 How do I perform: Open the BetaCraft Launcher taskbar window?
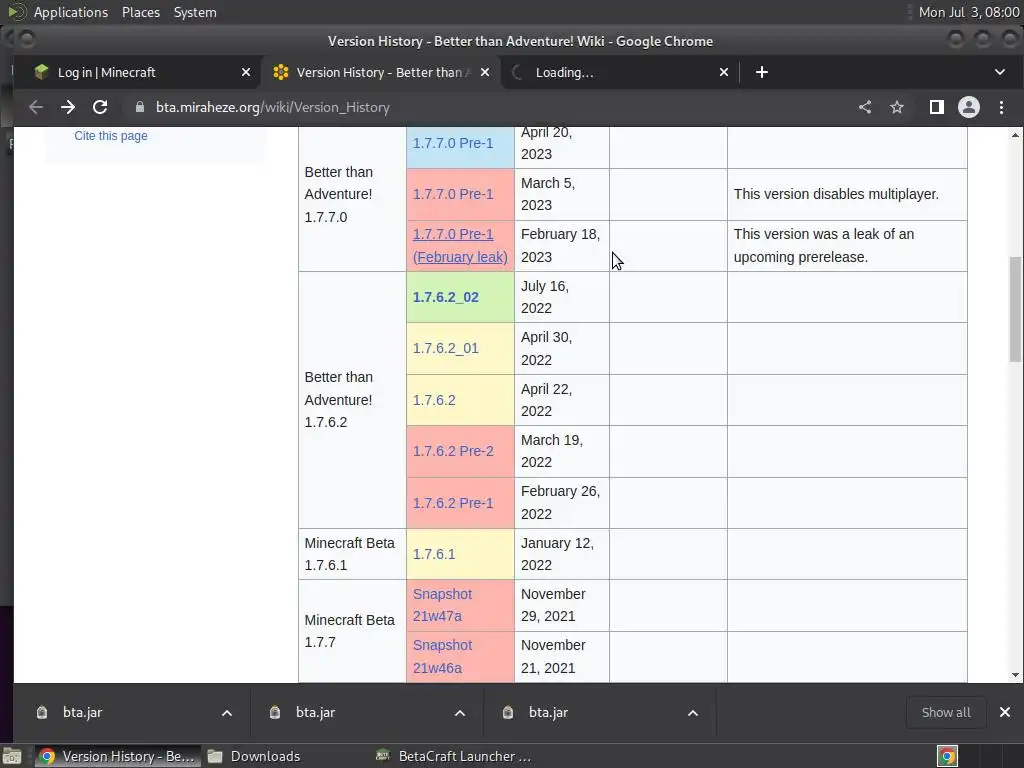(456, 756)
